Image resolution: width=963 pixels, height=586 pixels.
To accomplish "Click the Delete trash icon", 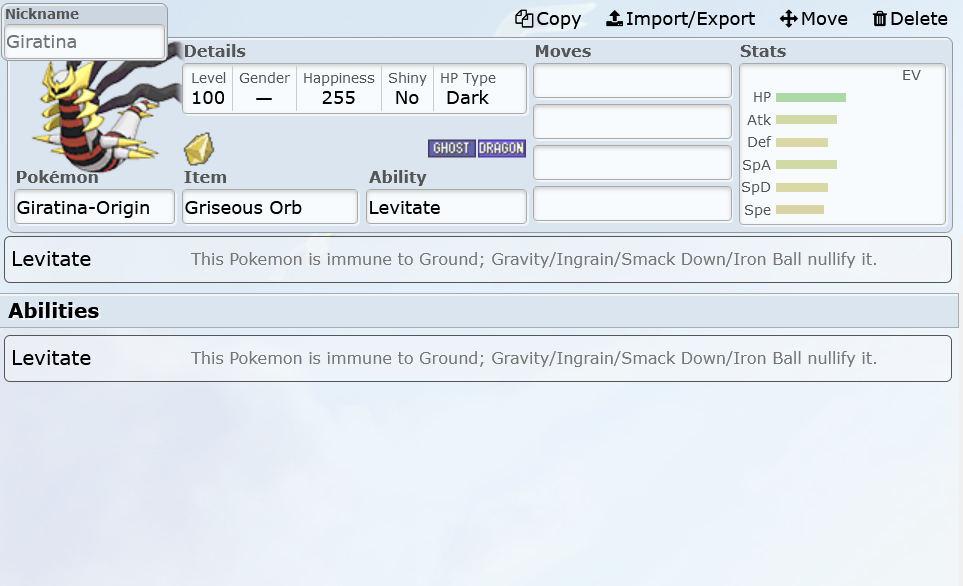I will coord(879,19).
